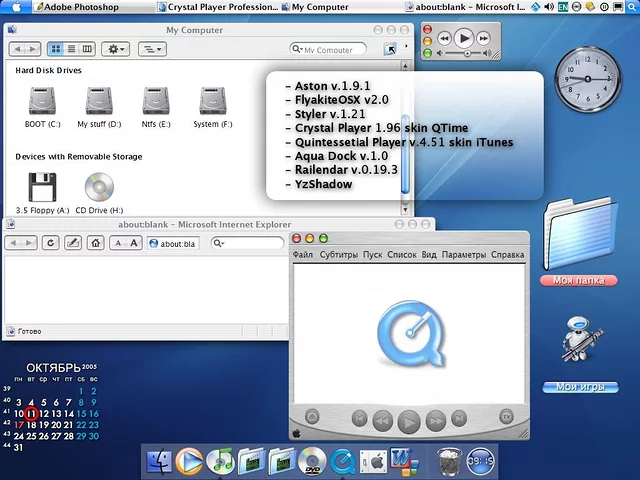
Task: Open 3.5 Floppy (A:) icon
Action: click(x=42, y=187)
